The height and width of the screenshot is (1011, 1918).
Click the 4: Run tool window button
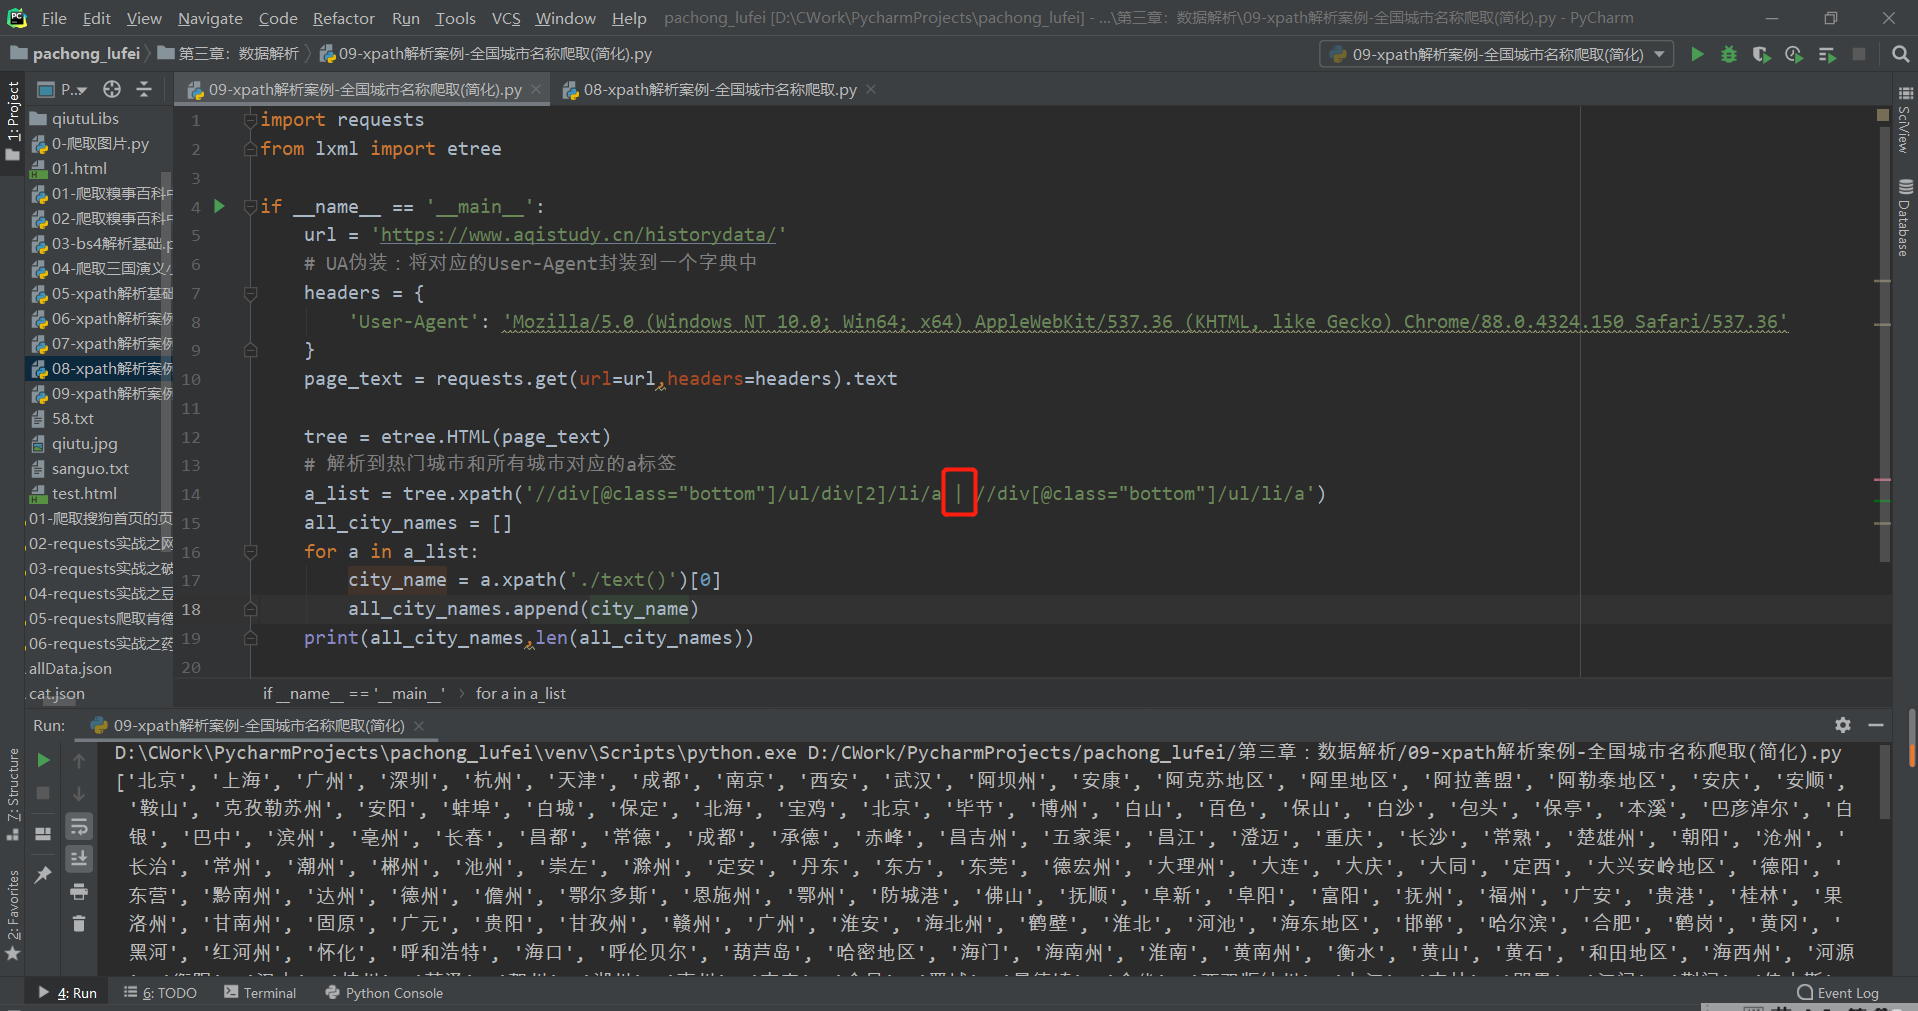click(68, 993)
